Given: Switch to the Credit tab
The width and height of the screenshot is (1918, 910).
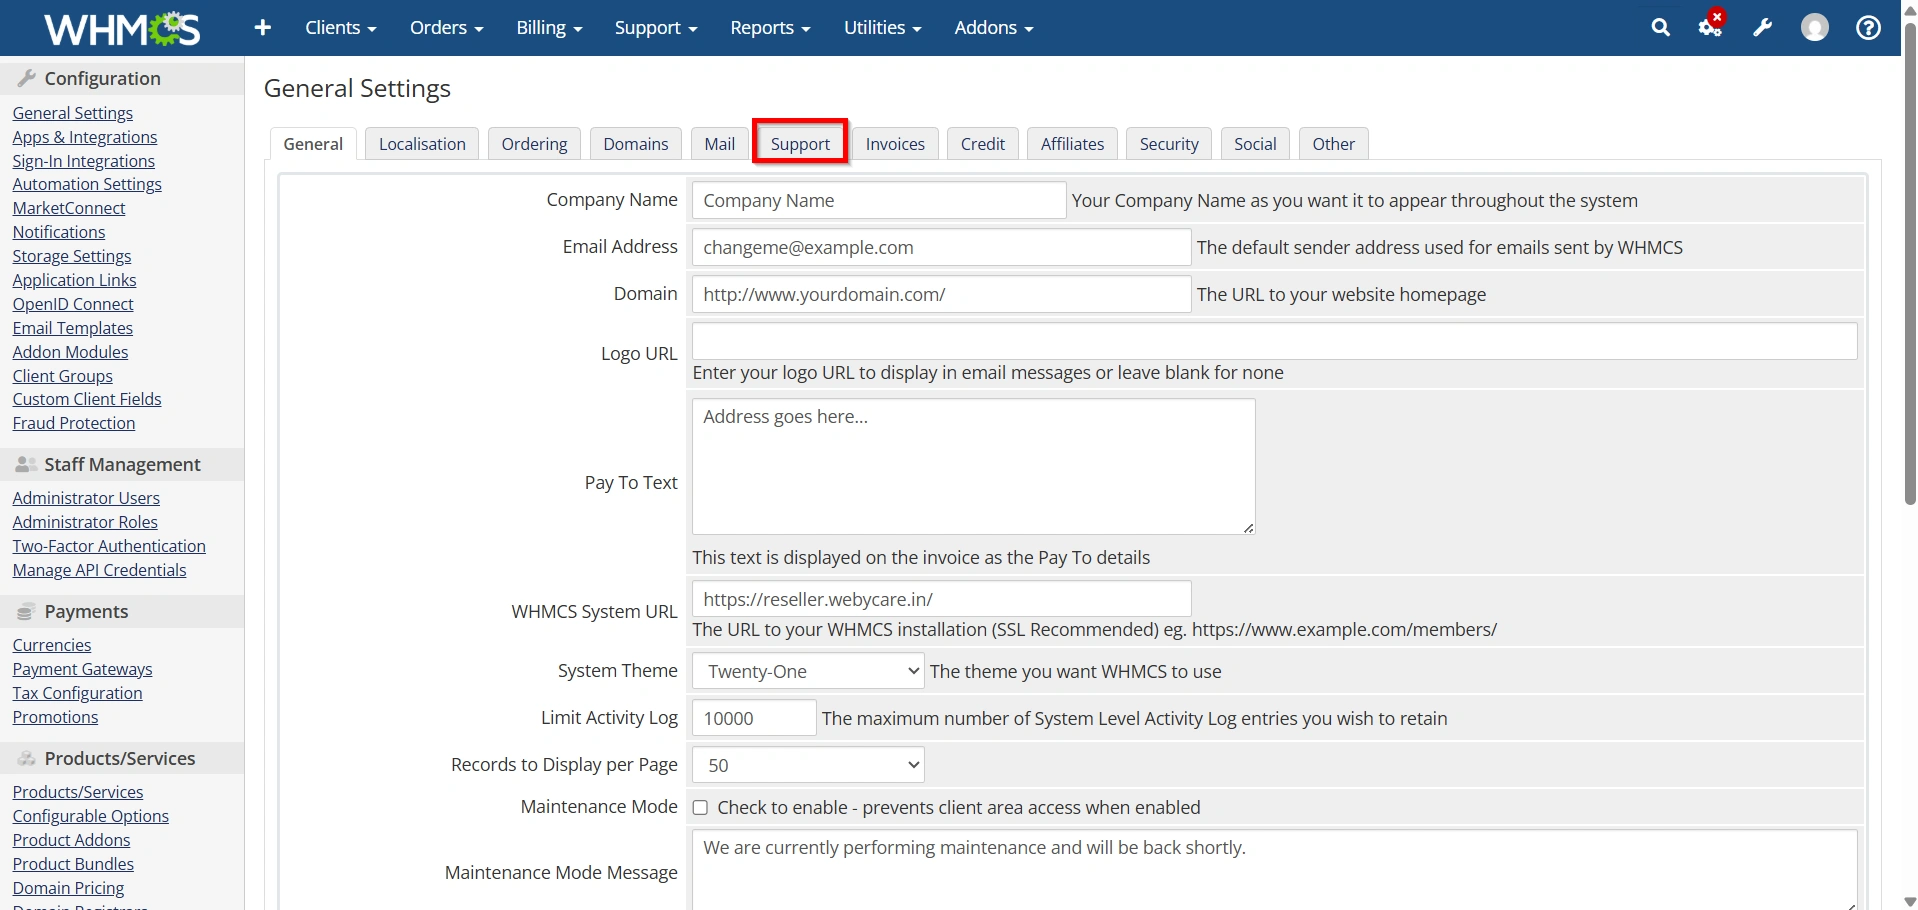Looking at the screenshot, I should click(983, 144).
